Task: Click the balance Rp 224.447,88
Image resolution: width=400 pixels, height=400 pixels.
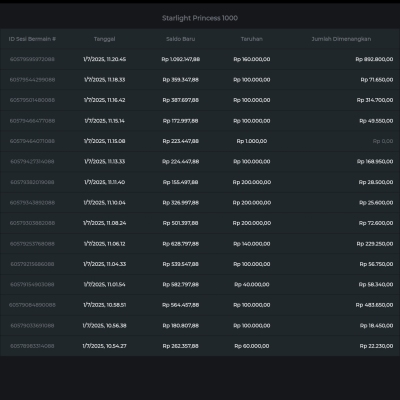Action: (x=180, y=162)
